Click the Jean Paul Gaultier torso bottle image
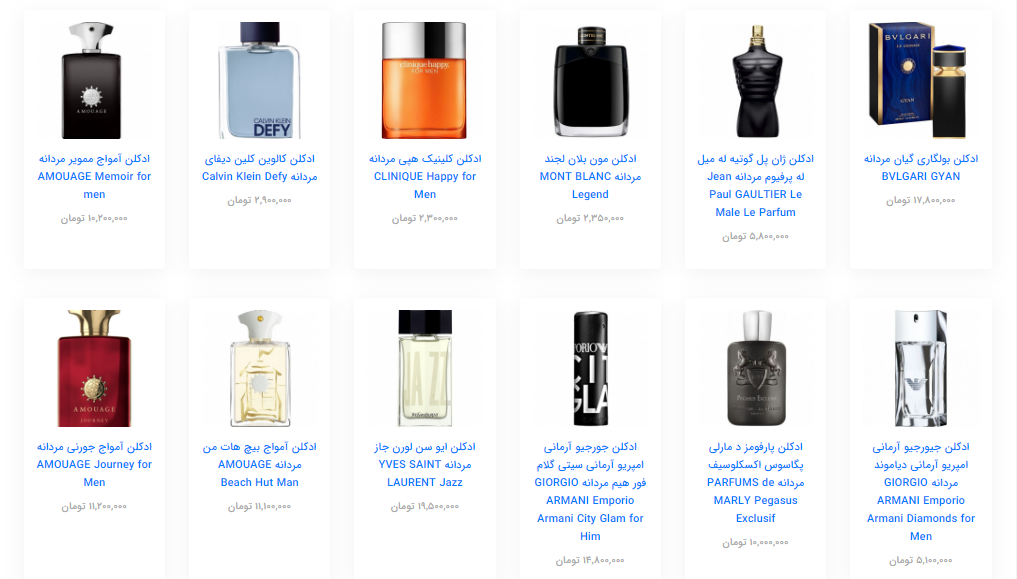 (x=756, y=80)
